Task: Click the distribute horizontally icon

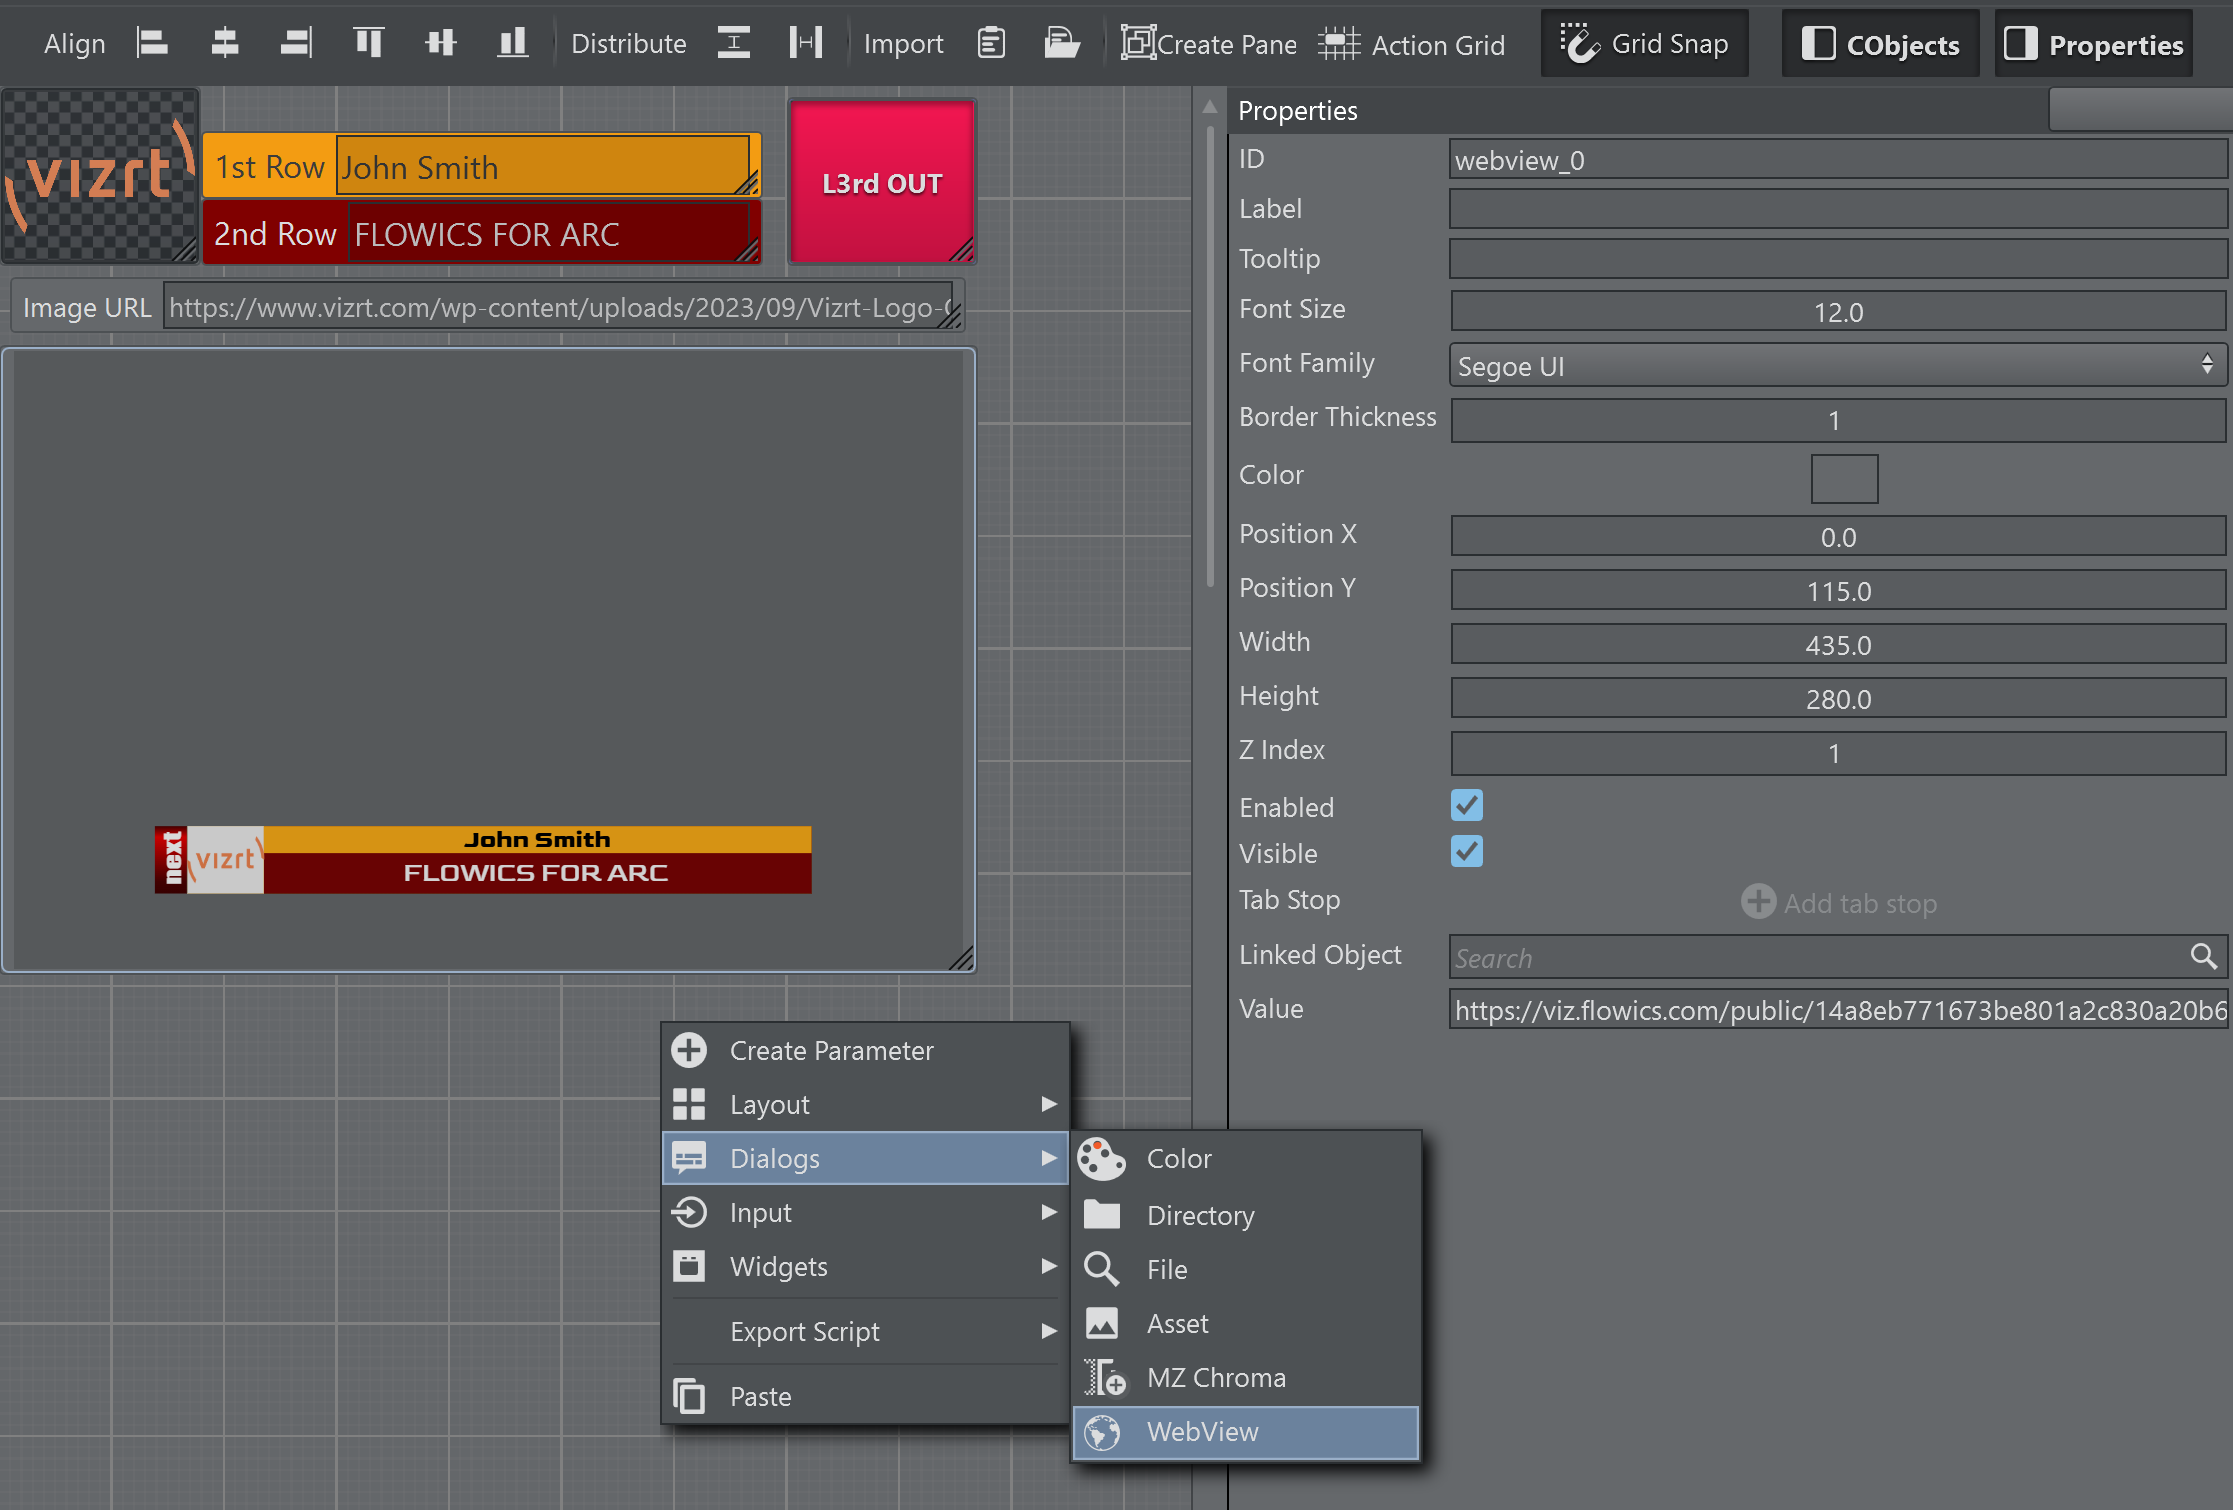Action: [805, 43]
